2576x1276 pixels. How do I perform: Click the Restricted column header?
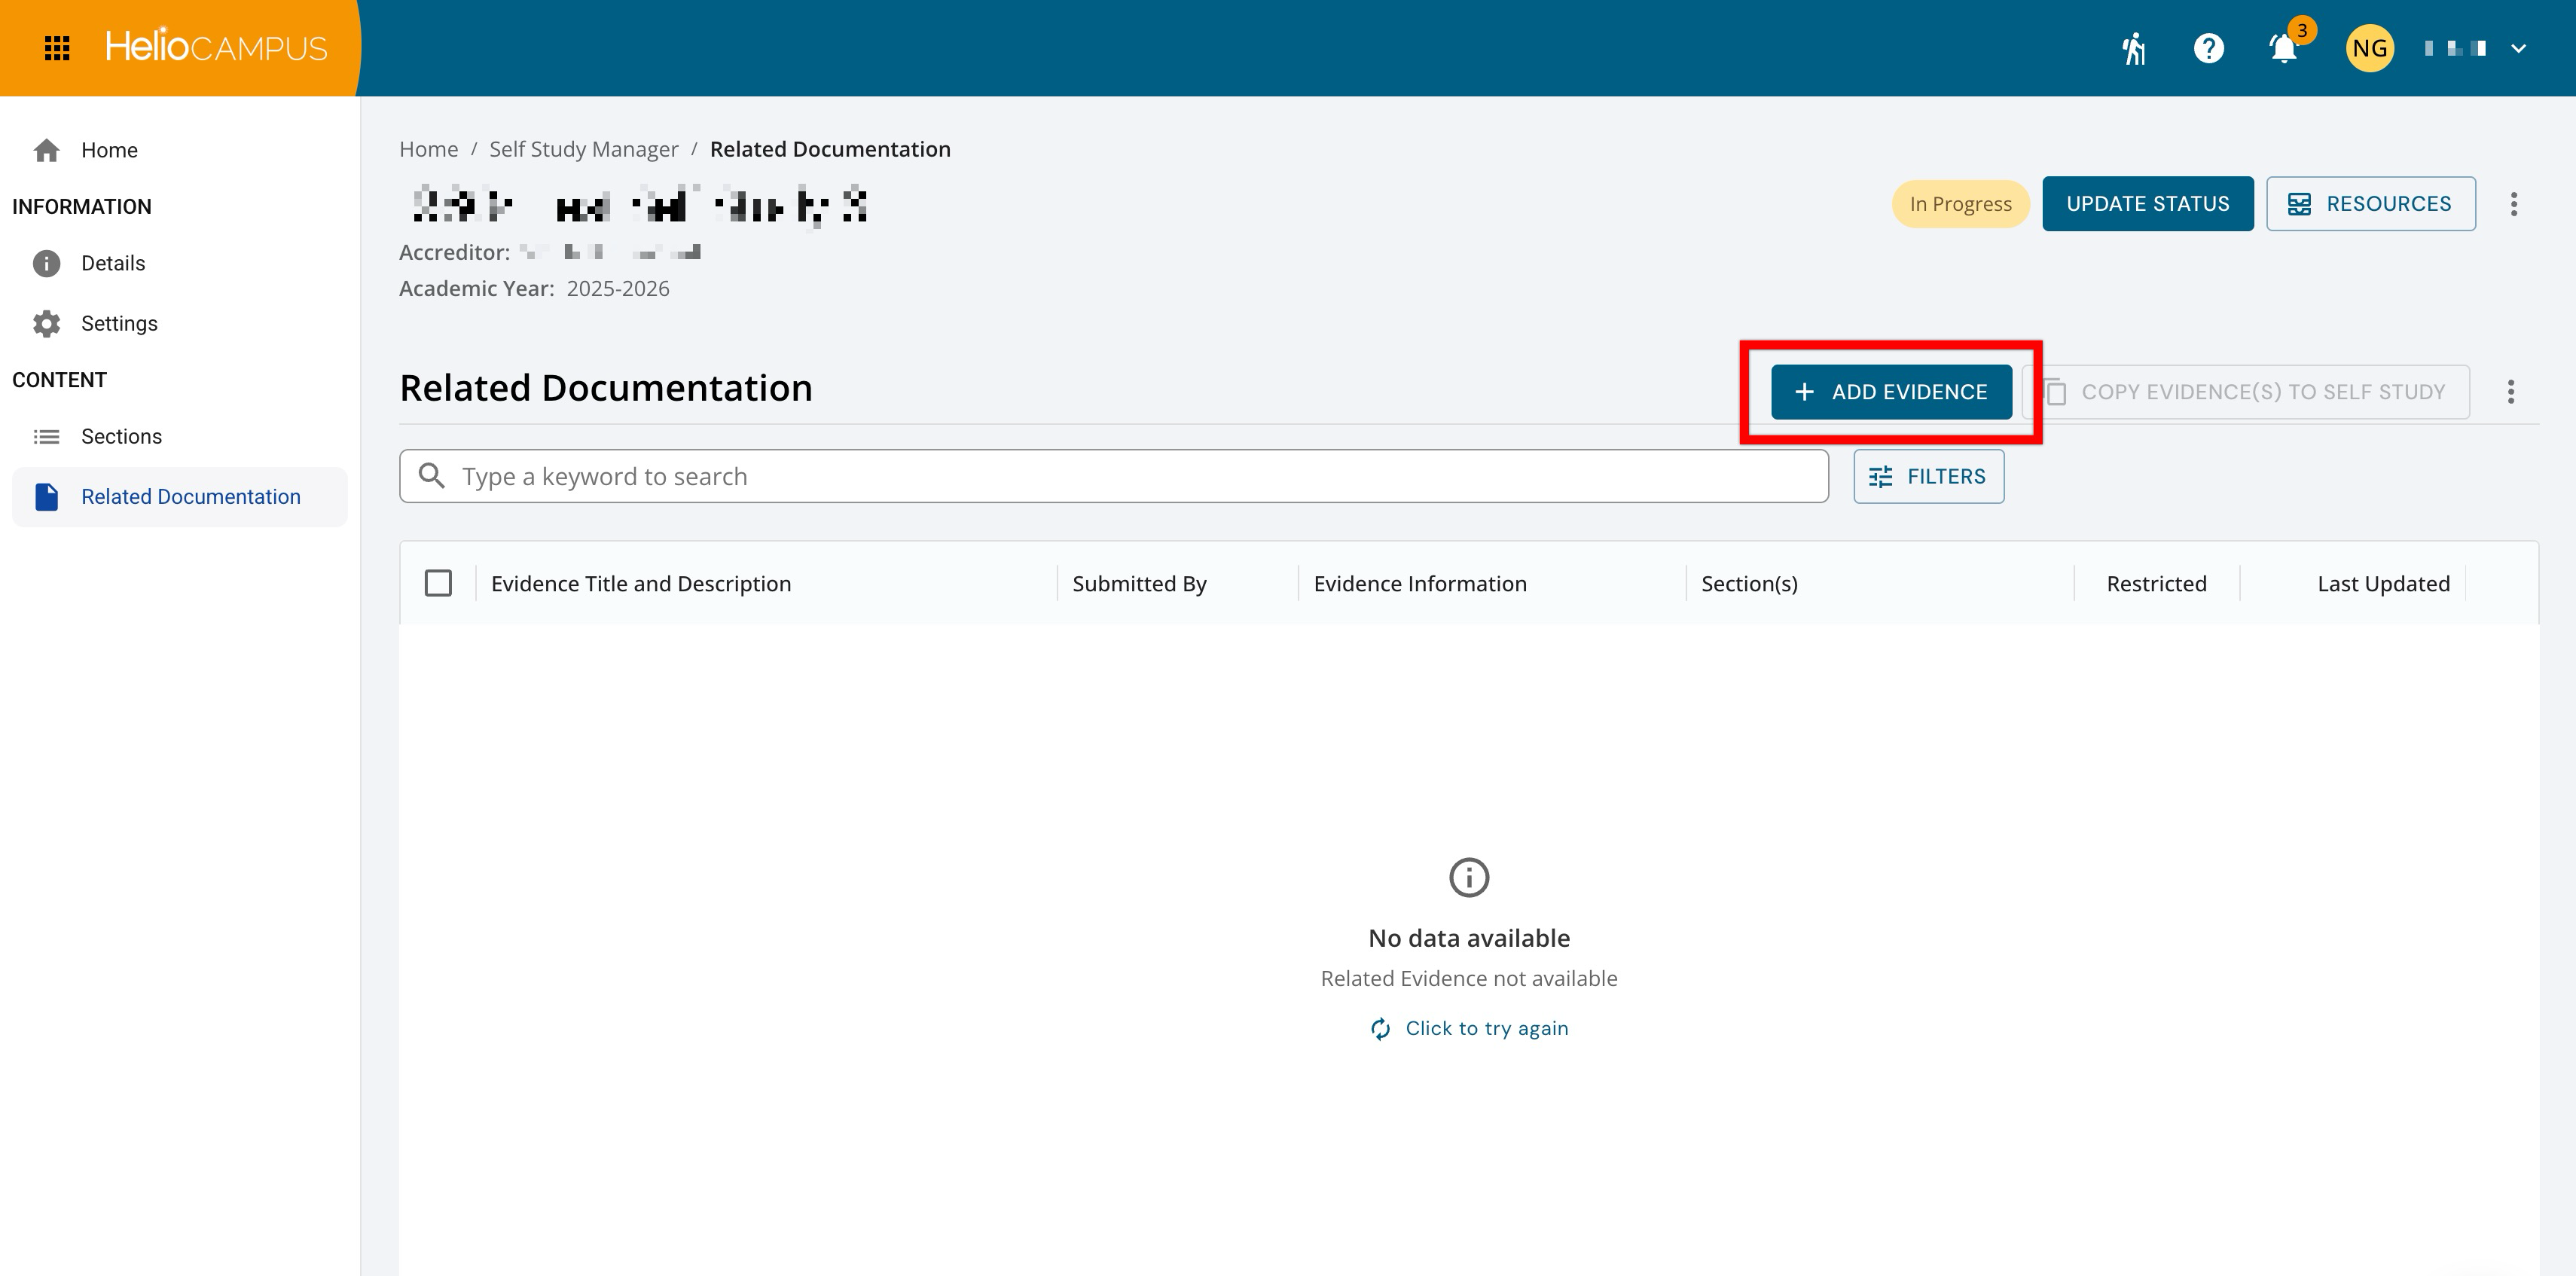2156,584
